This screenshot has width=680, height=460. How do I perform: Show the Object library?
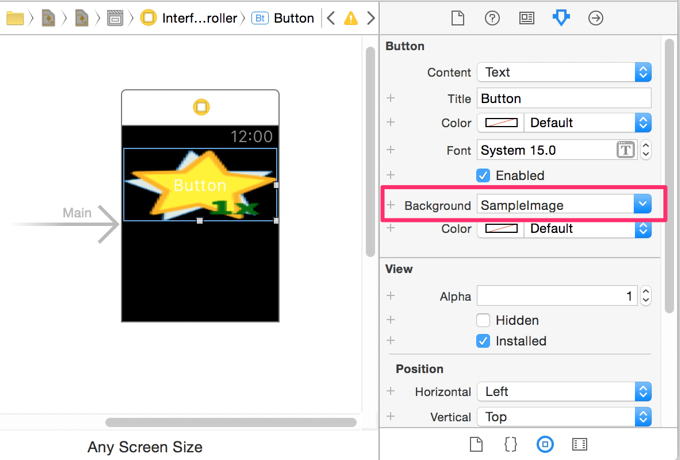point(545,444)
